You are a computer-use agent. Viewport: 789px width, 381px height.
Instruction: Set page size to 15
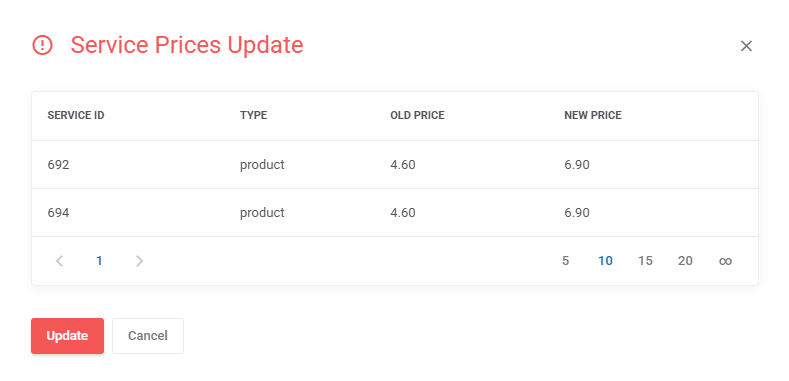pyautogui.click(x=645, y=261)
